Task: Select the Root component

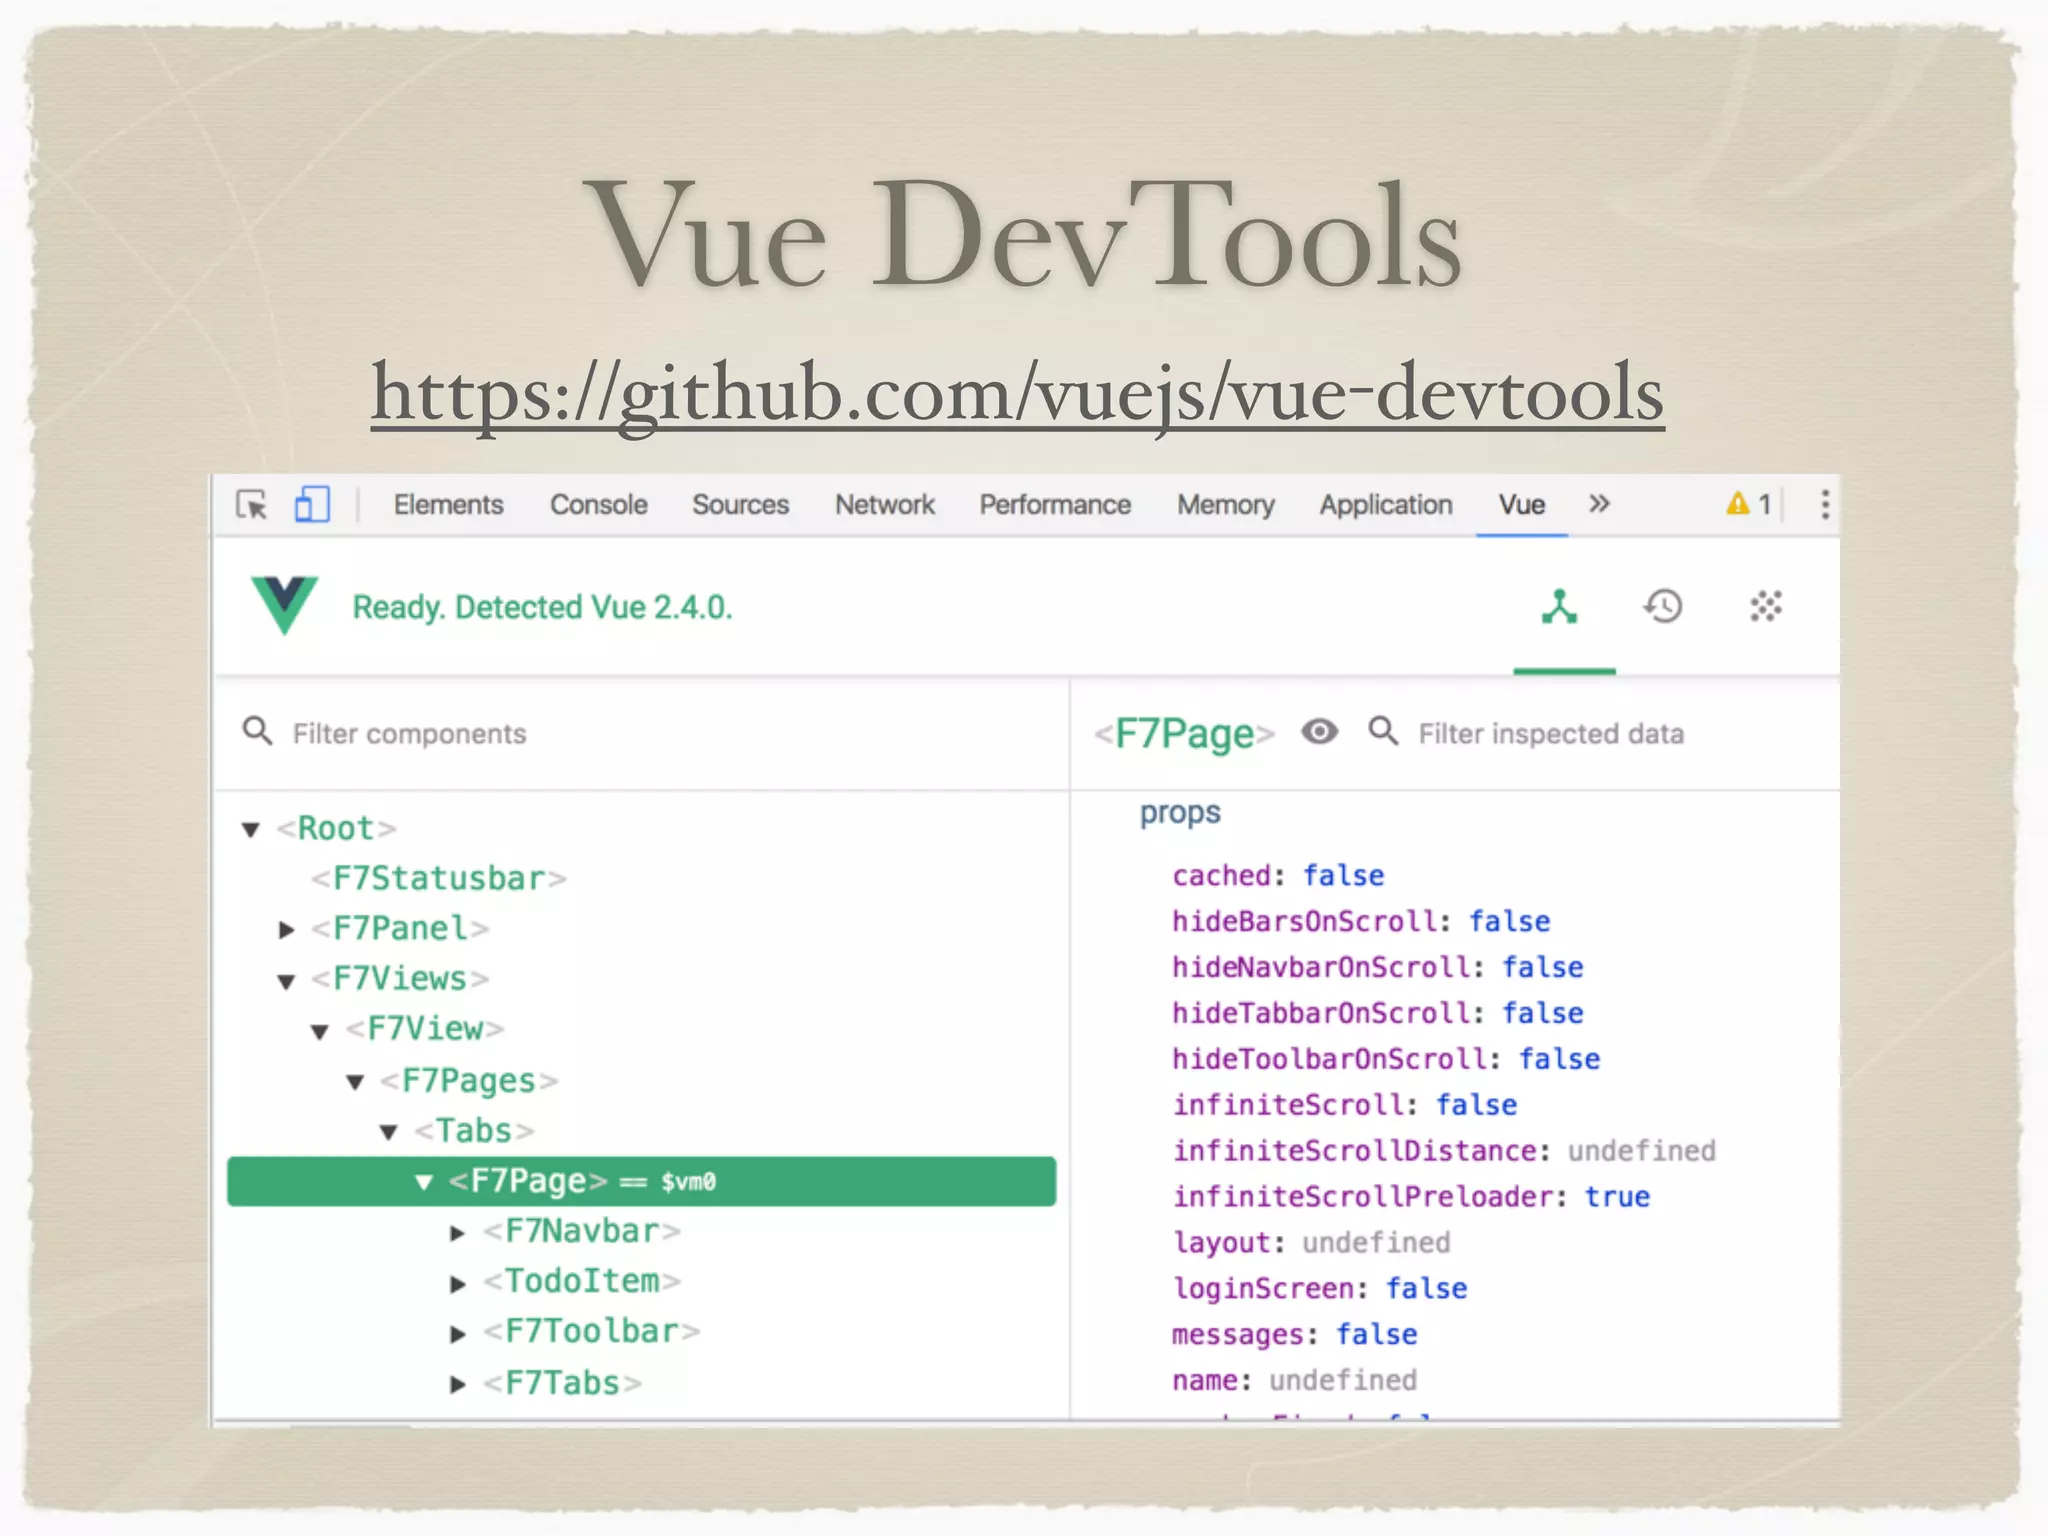Action: [336, 828]
